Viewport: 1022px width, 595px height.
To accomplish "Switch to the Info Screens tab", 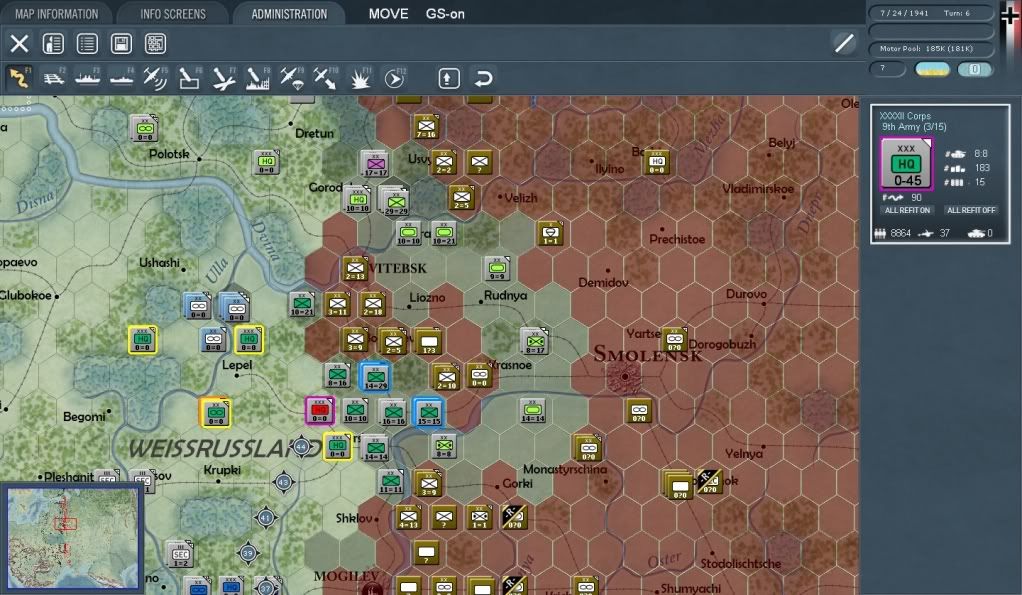I will [173, 14].
